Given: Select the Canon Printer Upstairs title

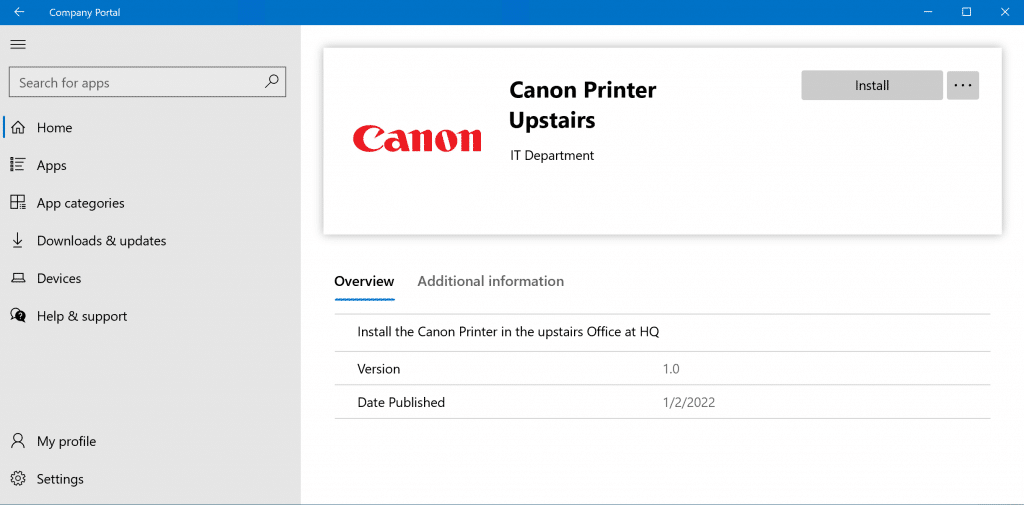Looking at the screenshot, I should (x=583, y=105).
